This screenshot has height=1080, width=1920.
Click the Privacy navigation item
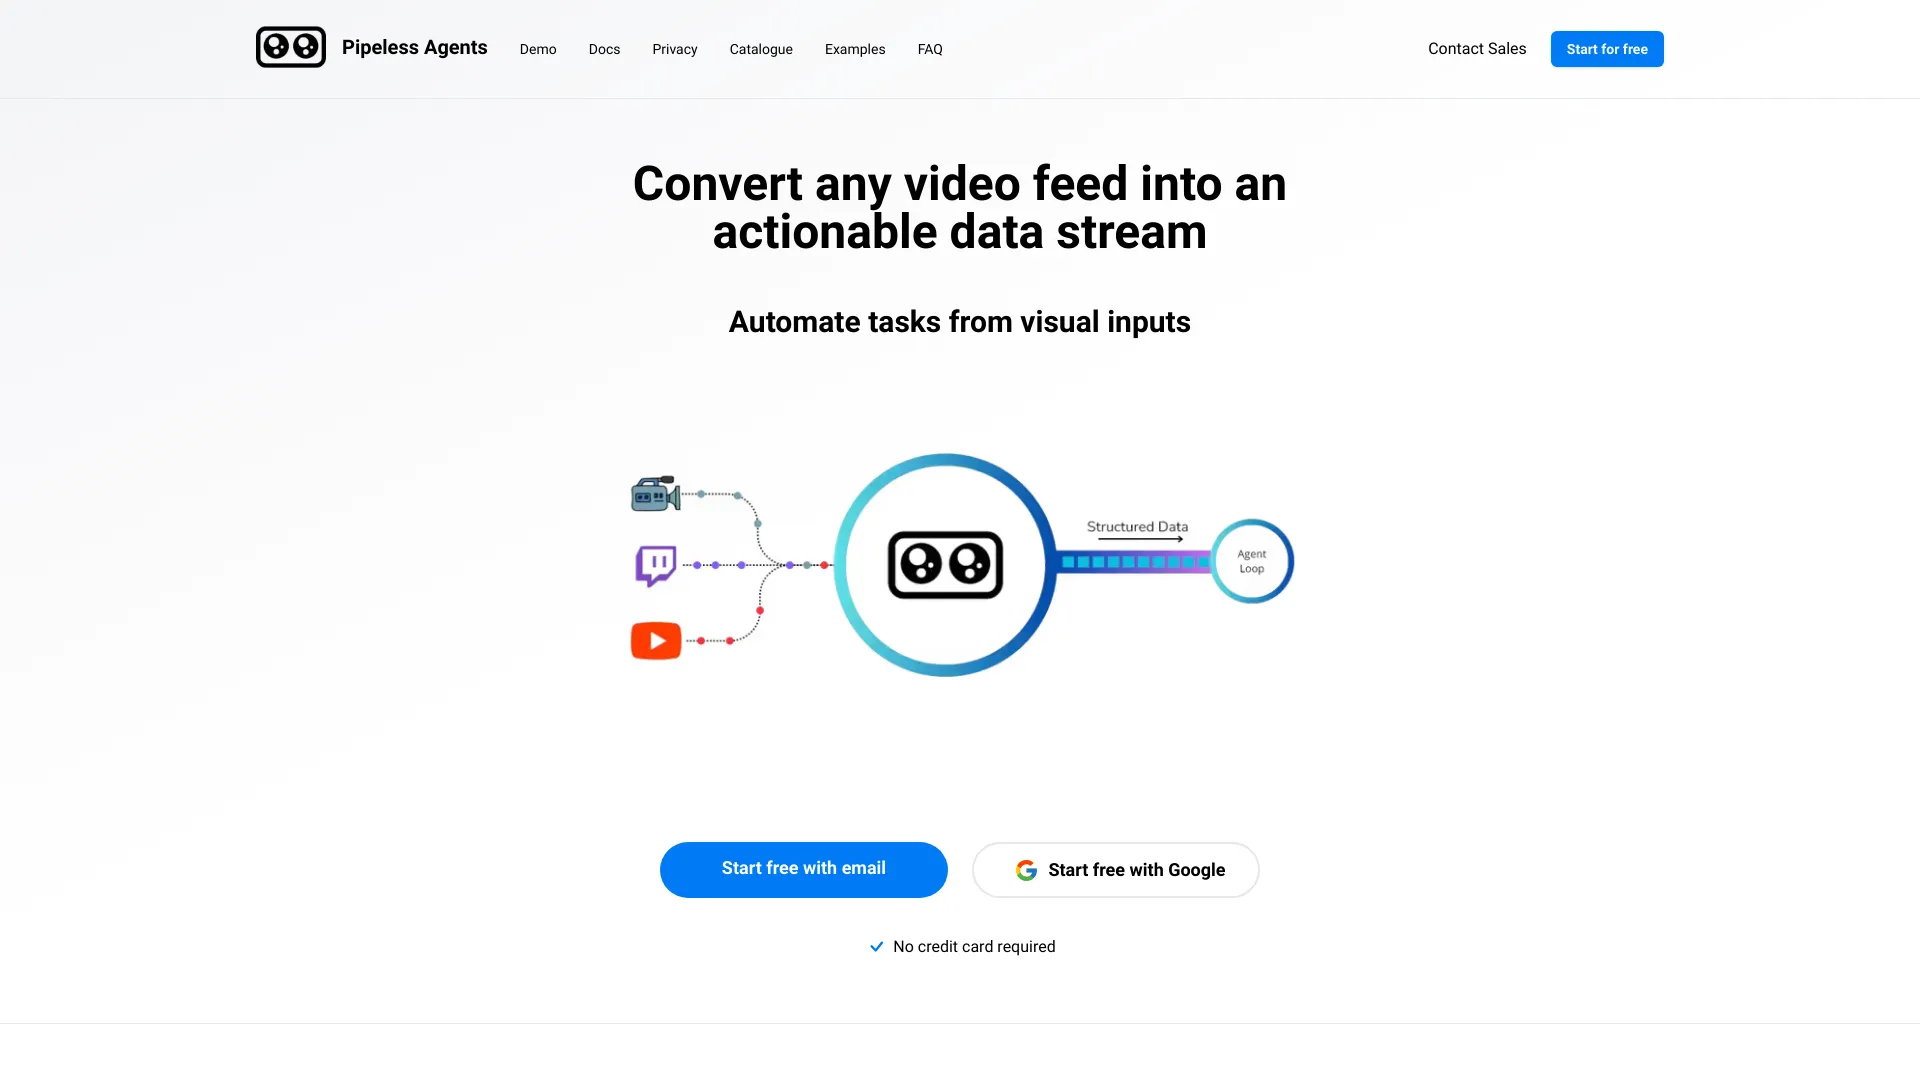(x=674, y=49)
